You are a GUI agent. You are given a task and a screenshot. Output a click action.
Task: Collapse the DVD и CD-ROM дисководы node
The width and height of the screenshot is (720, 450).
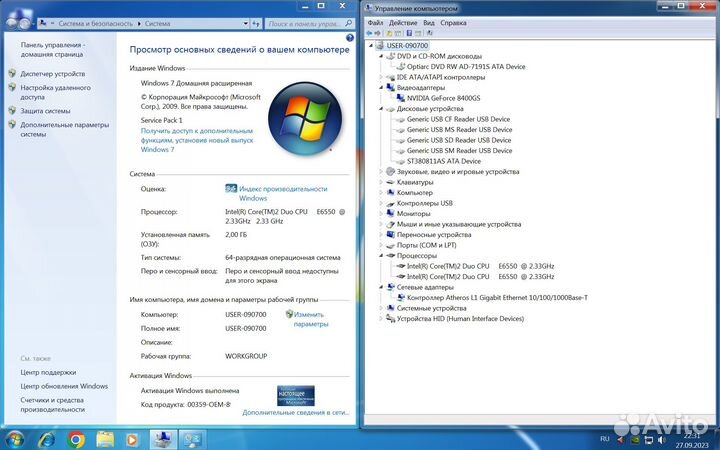pos(381,56)
